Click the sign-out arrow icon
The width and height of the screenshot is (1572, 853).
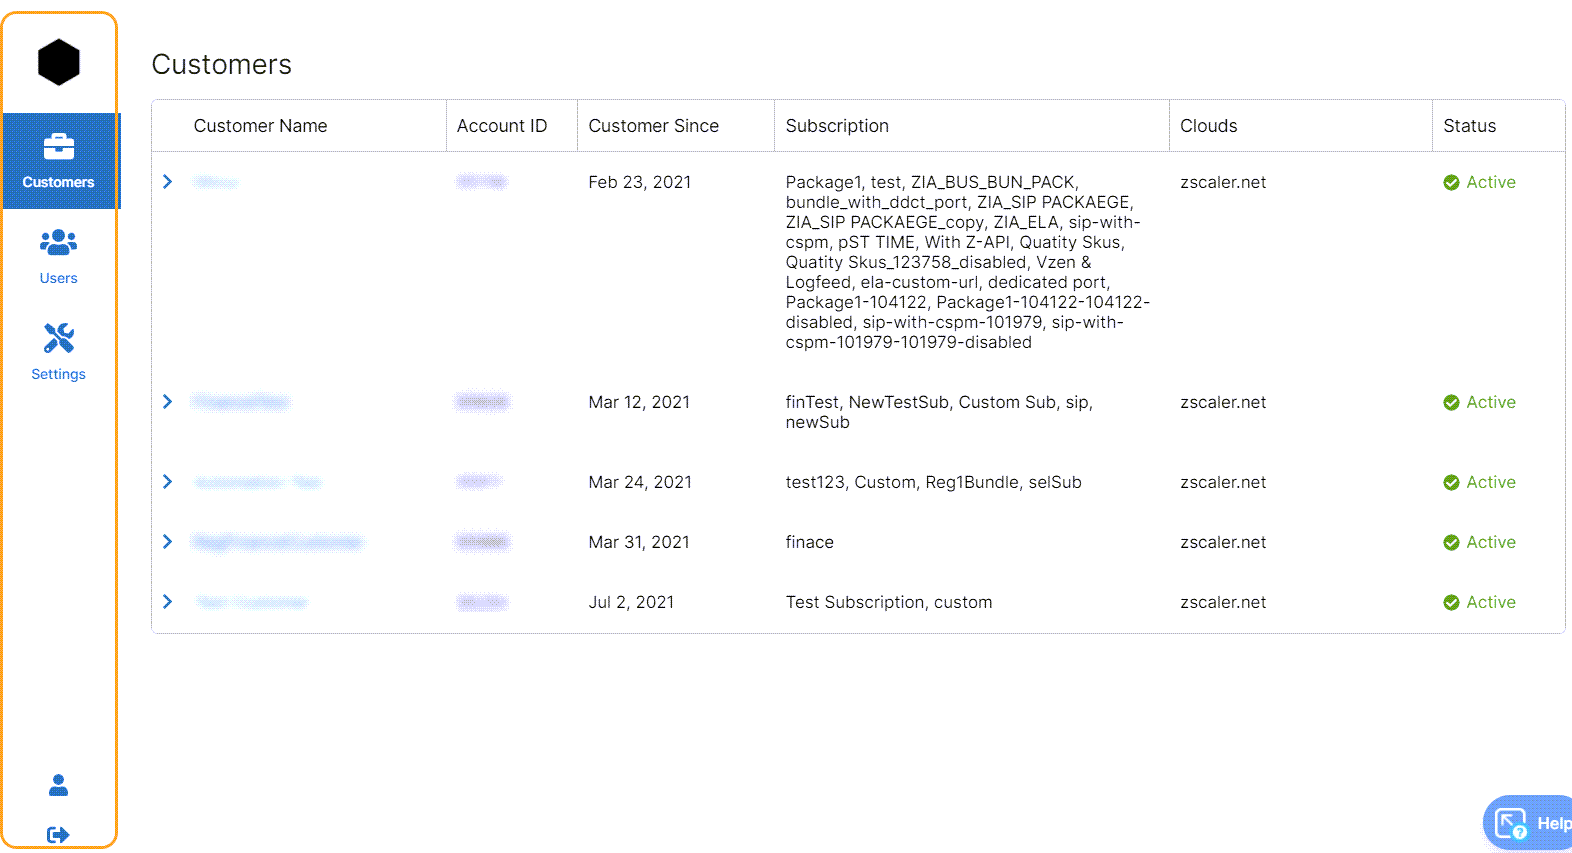pyautogui.click(x=59, y=834)
